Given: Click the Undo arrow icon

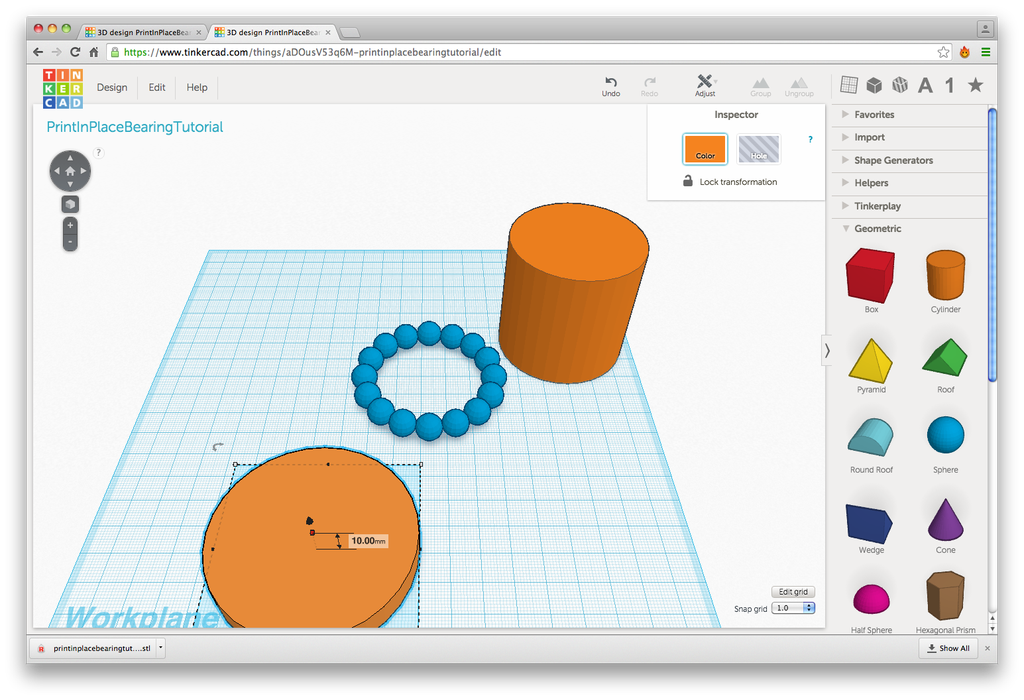Looking at the screenshot, I should pos(611,82).
